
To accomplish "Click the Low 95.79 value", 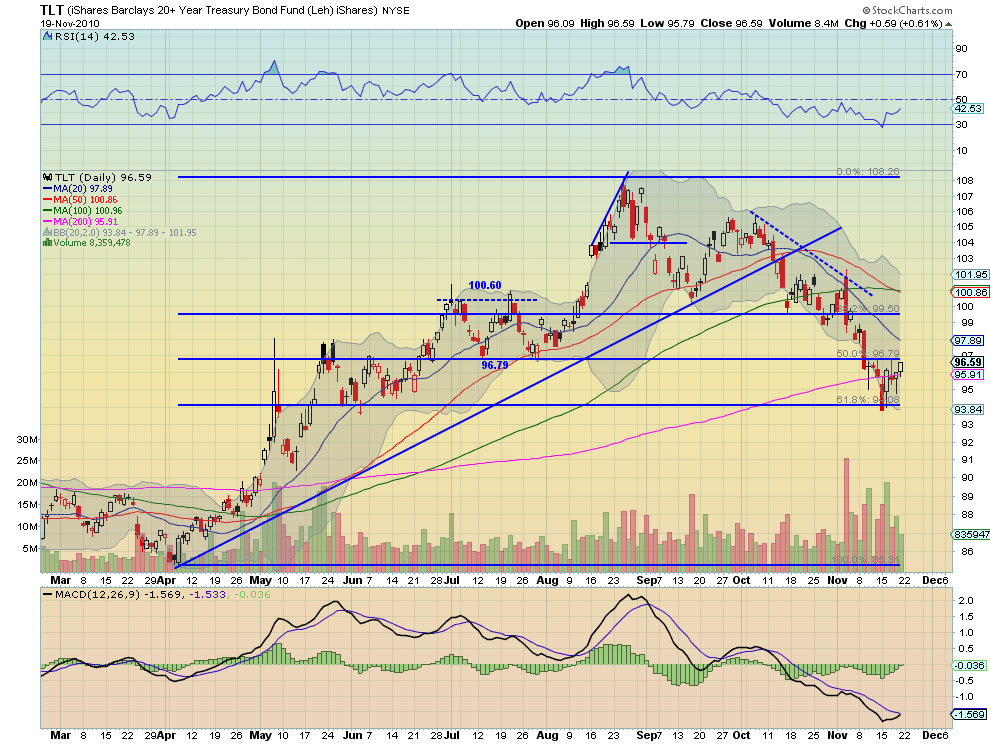I will pos(667,23).
